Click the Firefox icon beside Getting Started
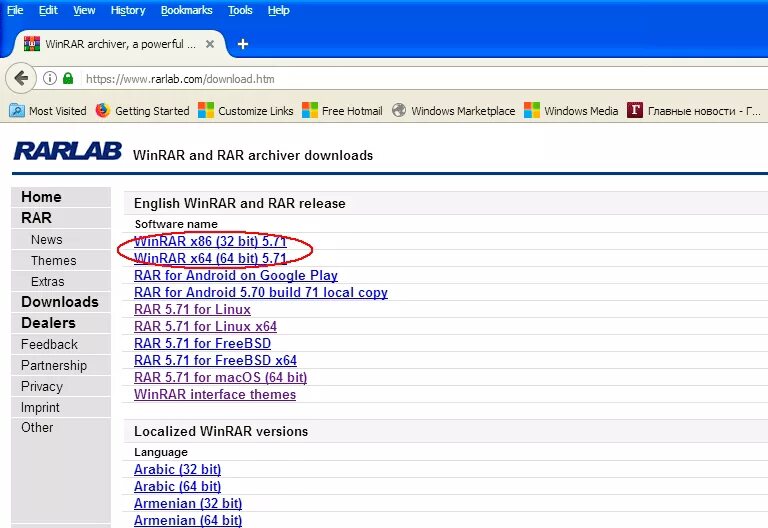The image size is (768, 528). 102,110
